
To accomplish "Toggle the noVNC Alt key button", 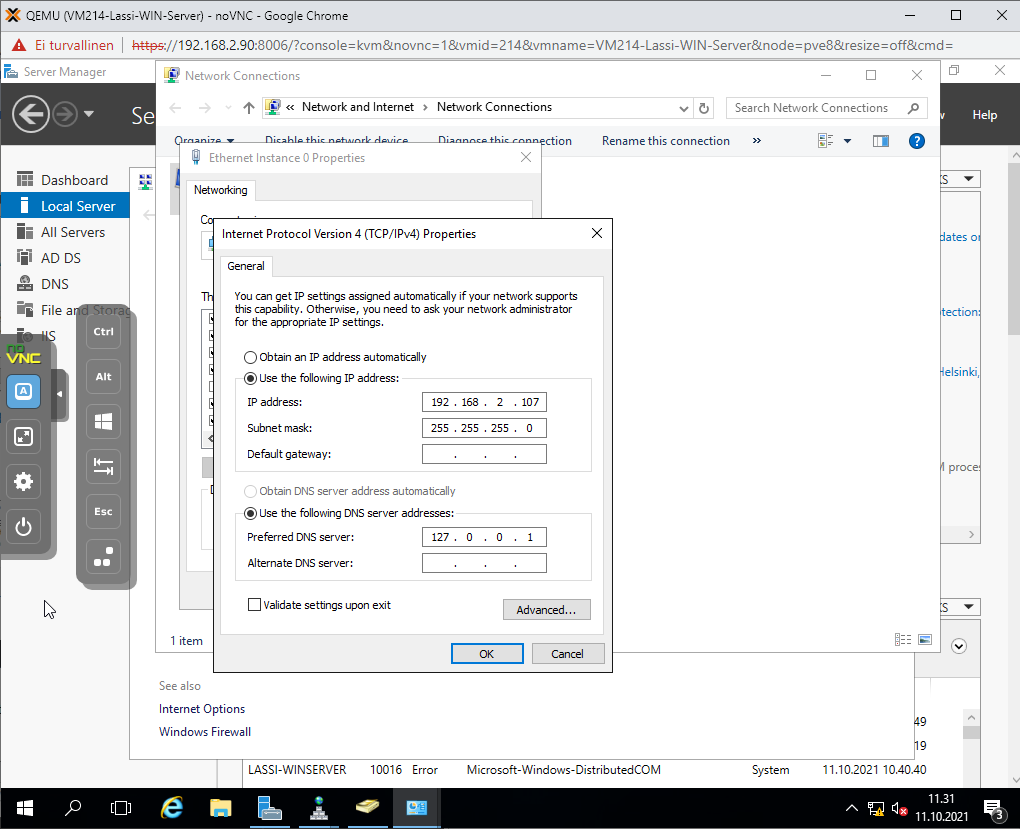I will pos(103,377).
